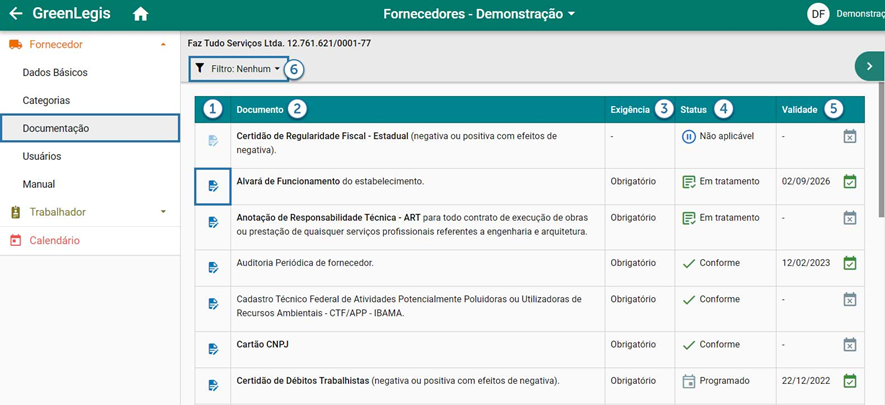Click calendar icon in the ART row
Screen dimensions: 885x405
849,217
